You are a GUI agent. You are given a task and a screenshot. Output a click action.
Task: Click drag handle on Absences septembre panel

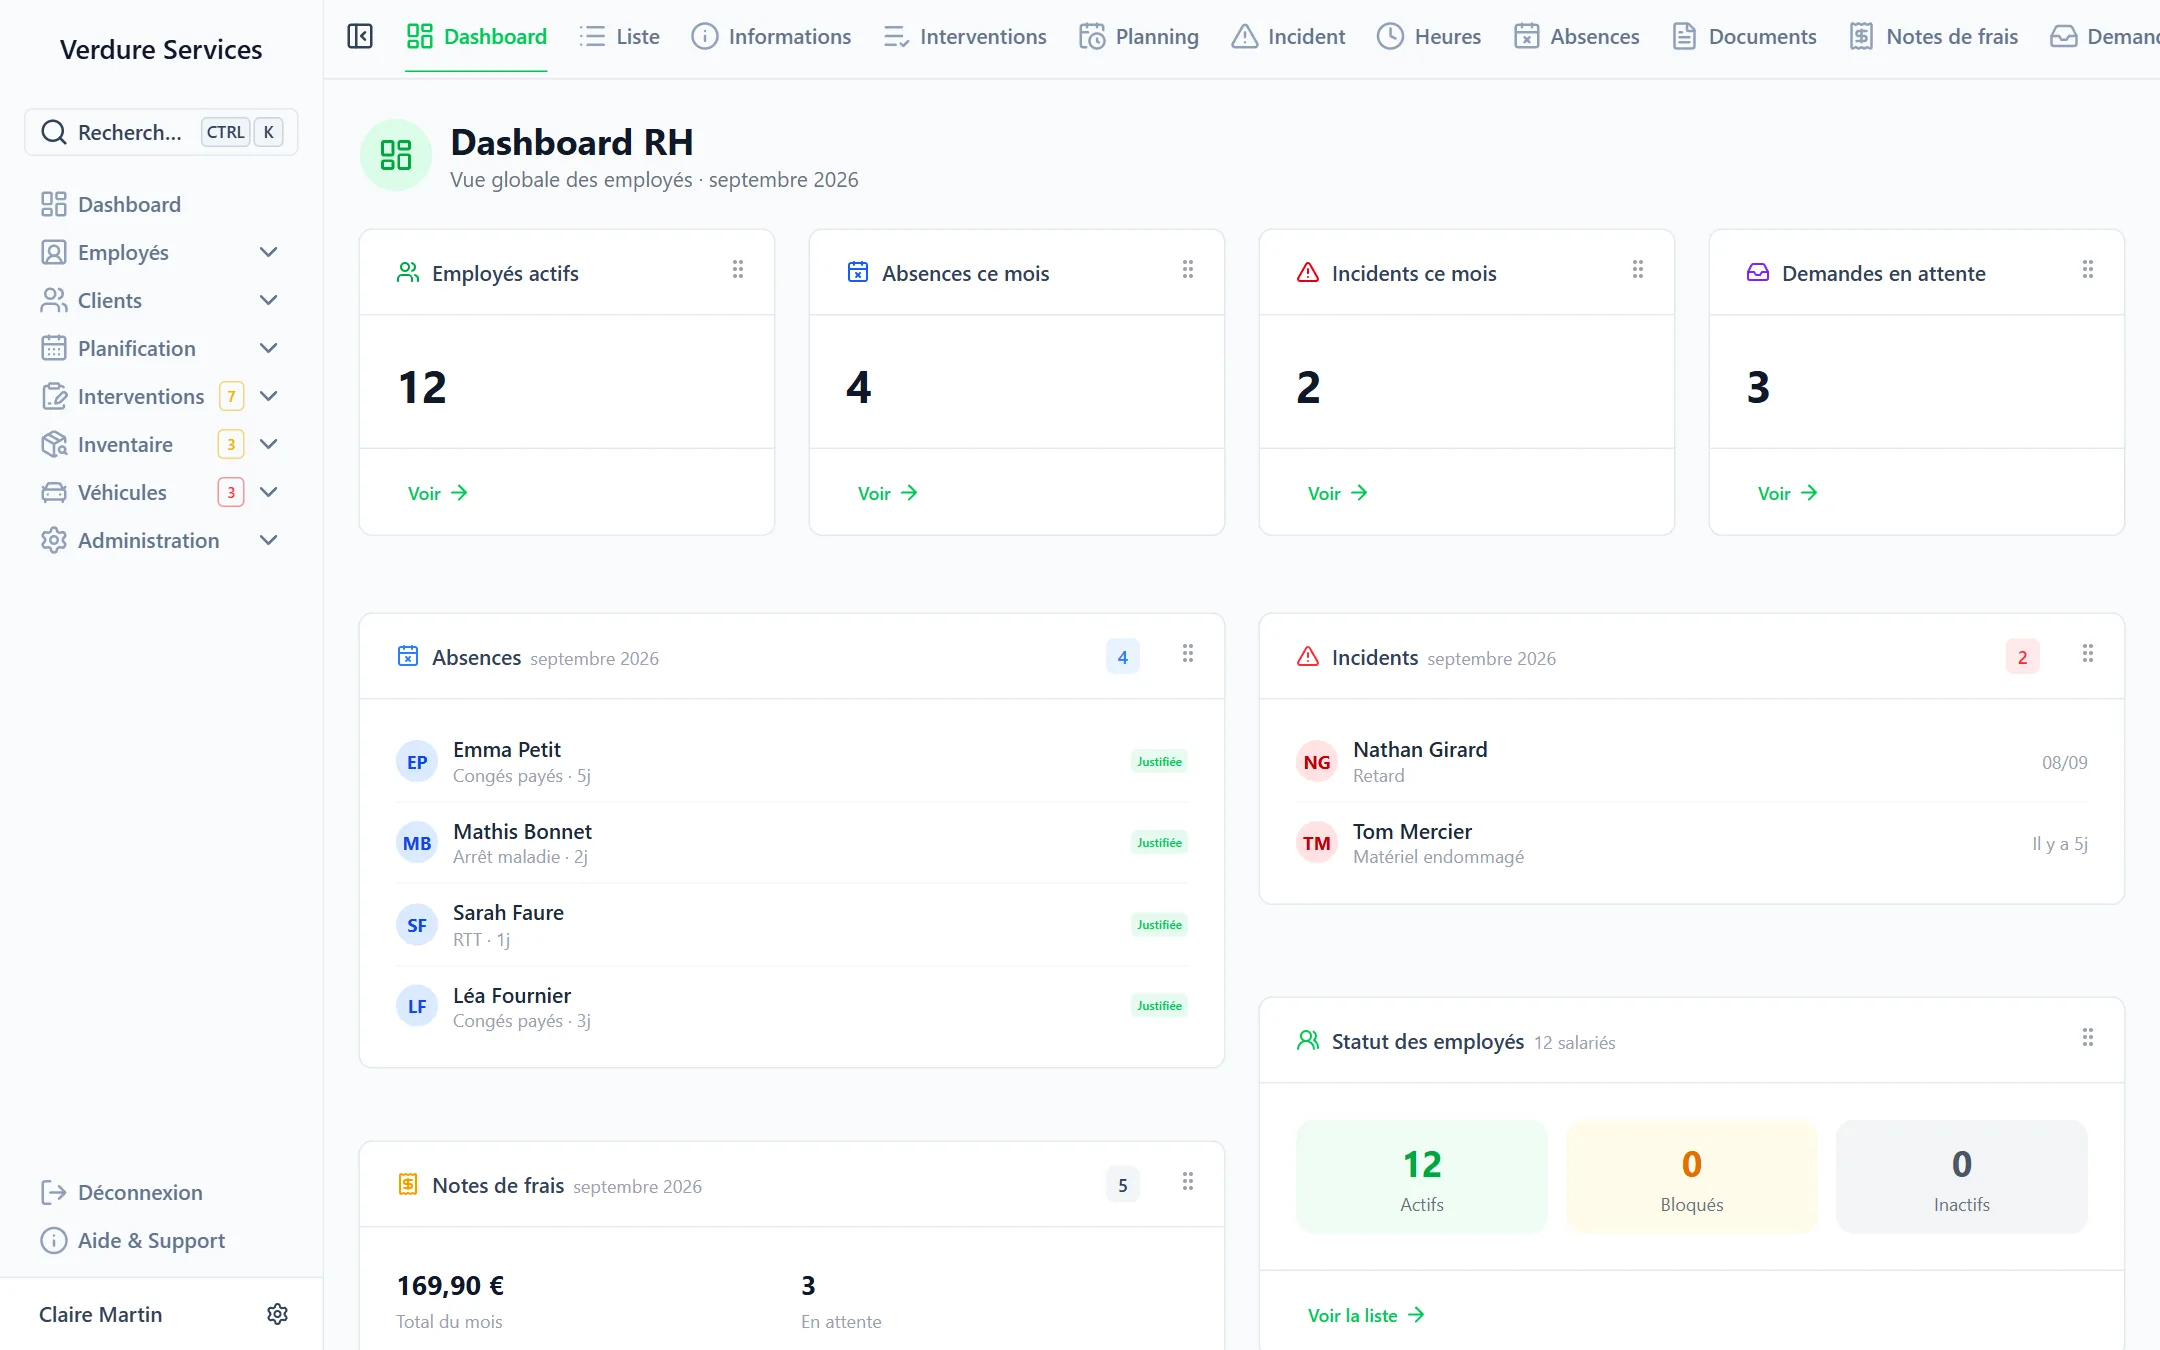coord(1188,654)
